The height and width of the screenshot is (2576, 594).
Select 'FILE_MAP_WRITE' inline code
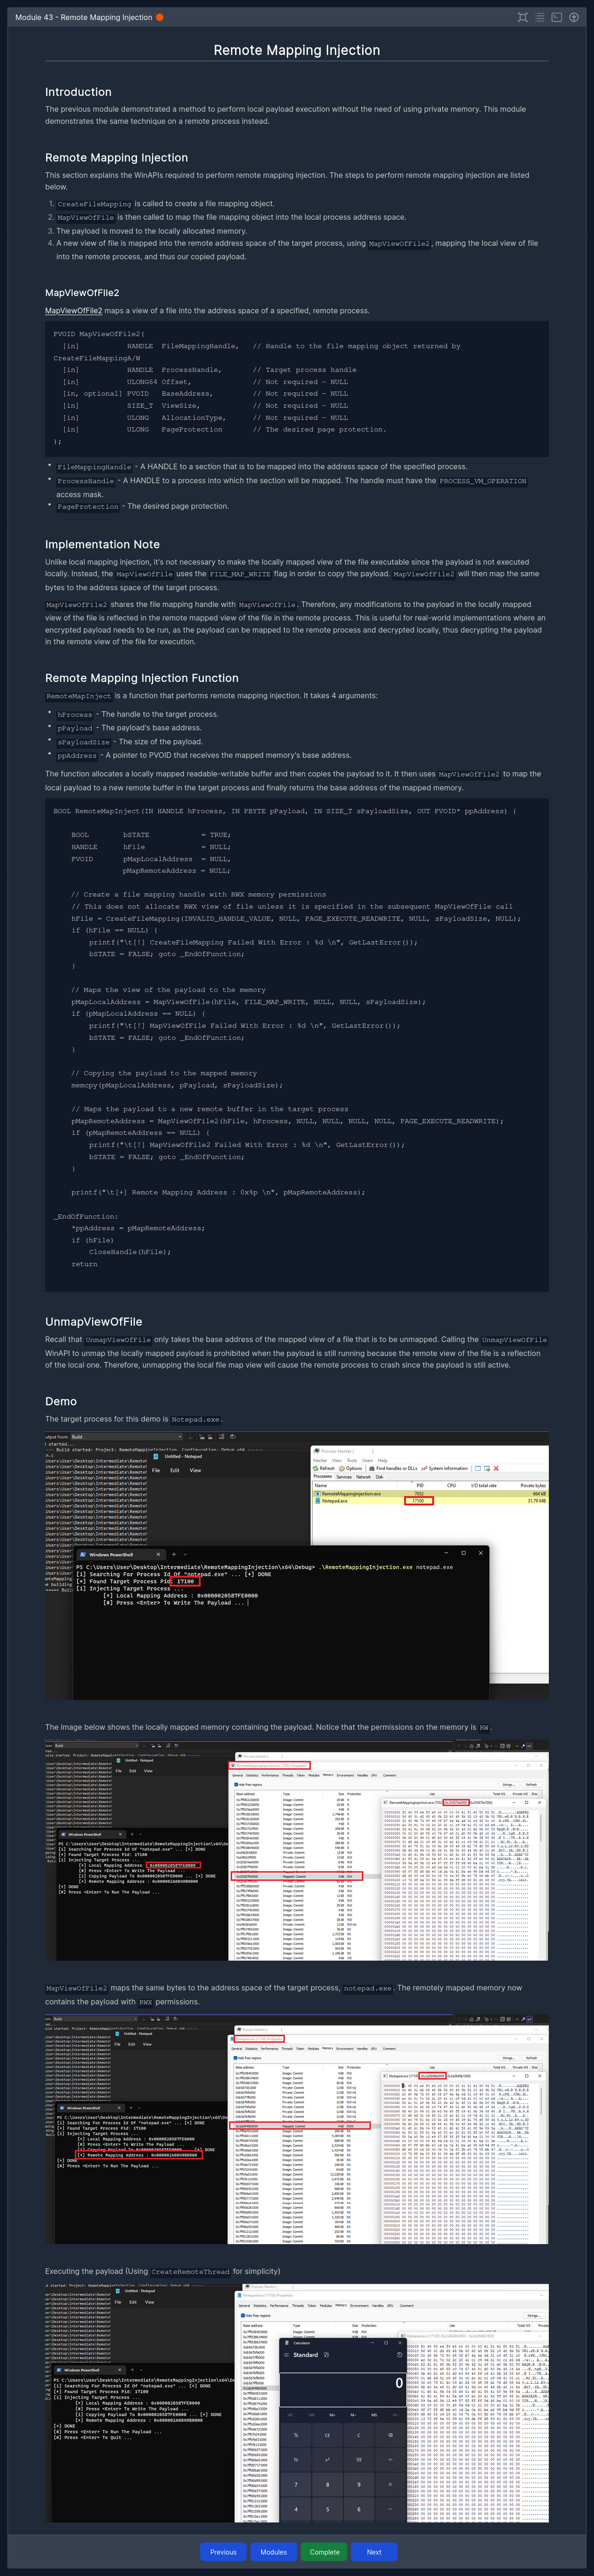pyautogui.click(x=240, y=574)
